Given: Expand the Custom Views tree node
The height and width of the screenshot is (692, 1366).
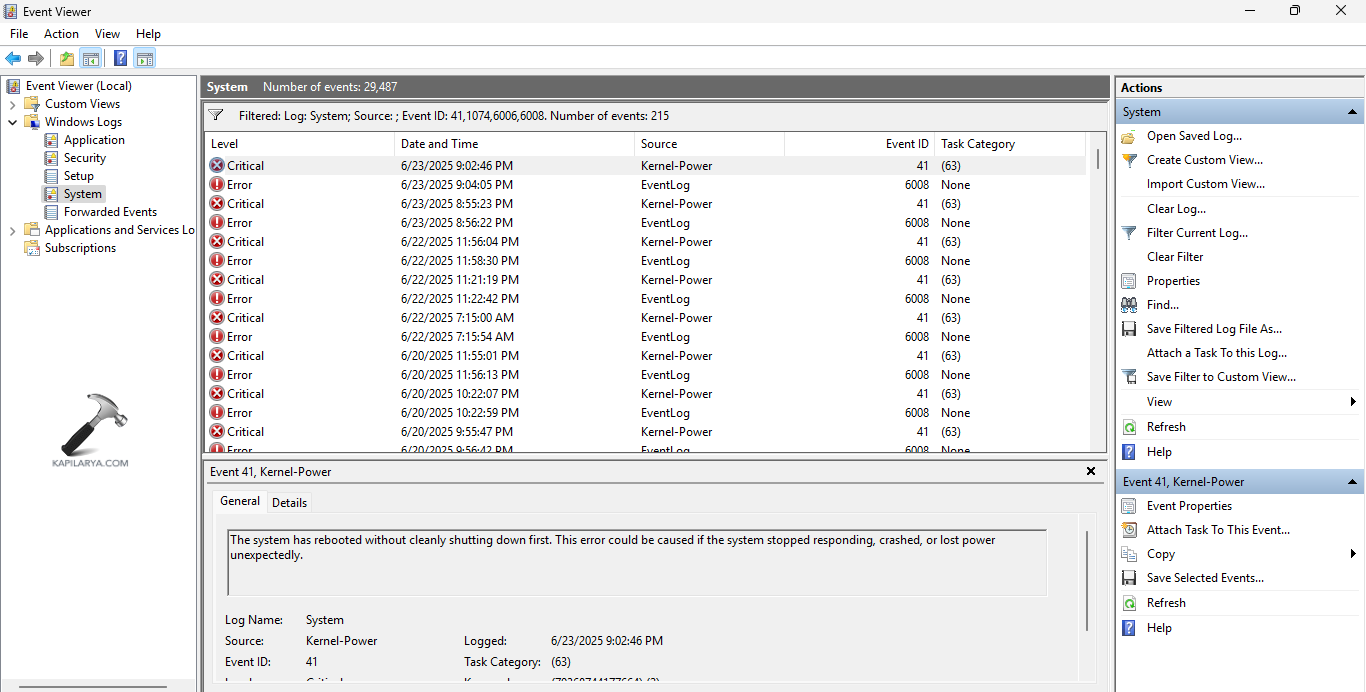Looking at the screenshot, I should (12, 104).
